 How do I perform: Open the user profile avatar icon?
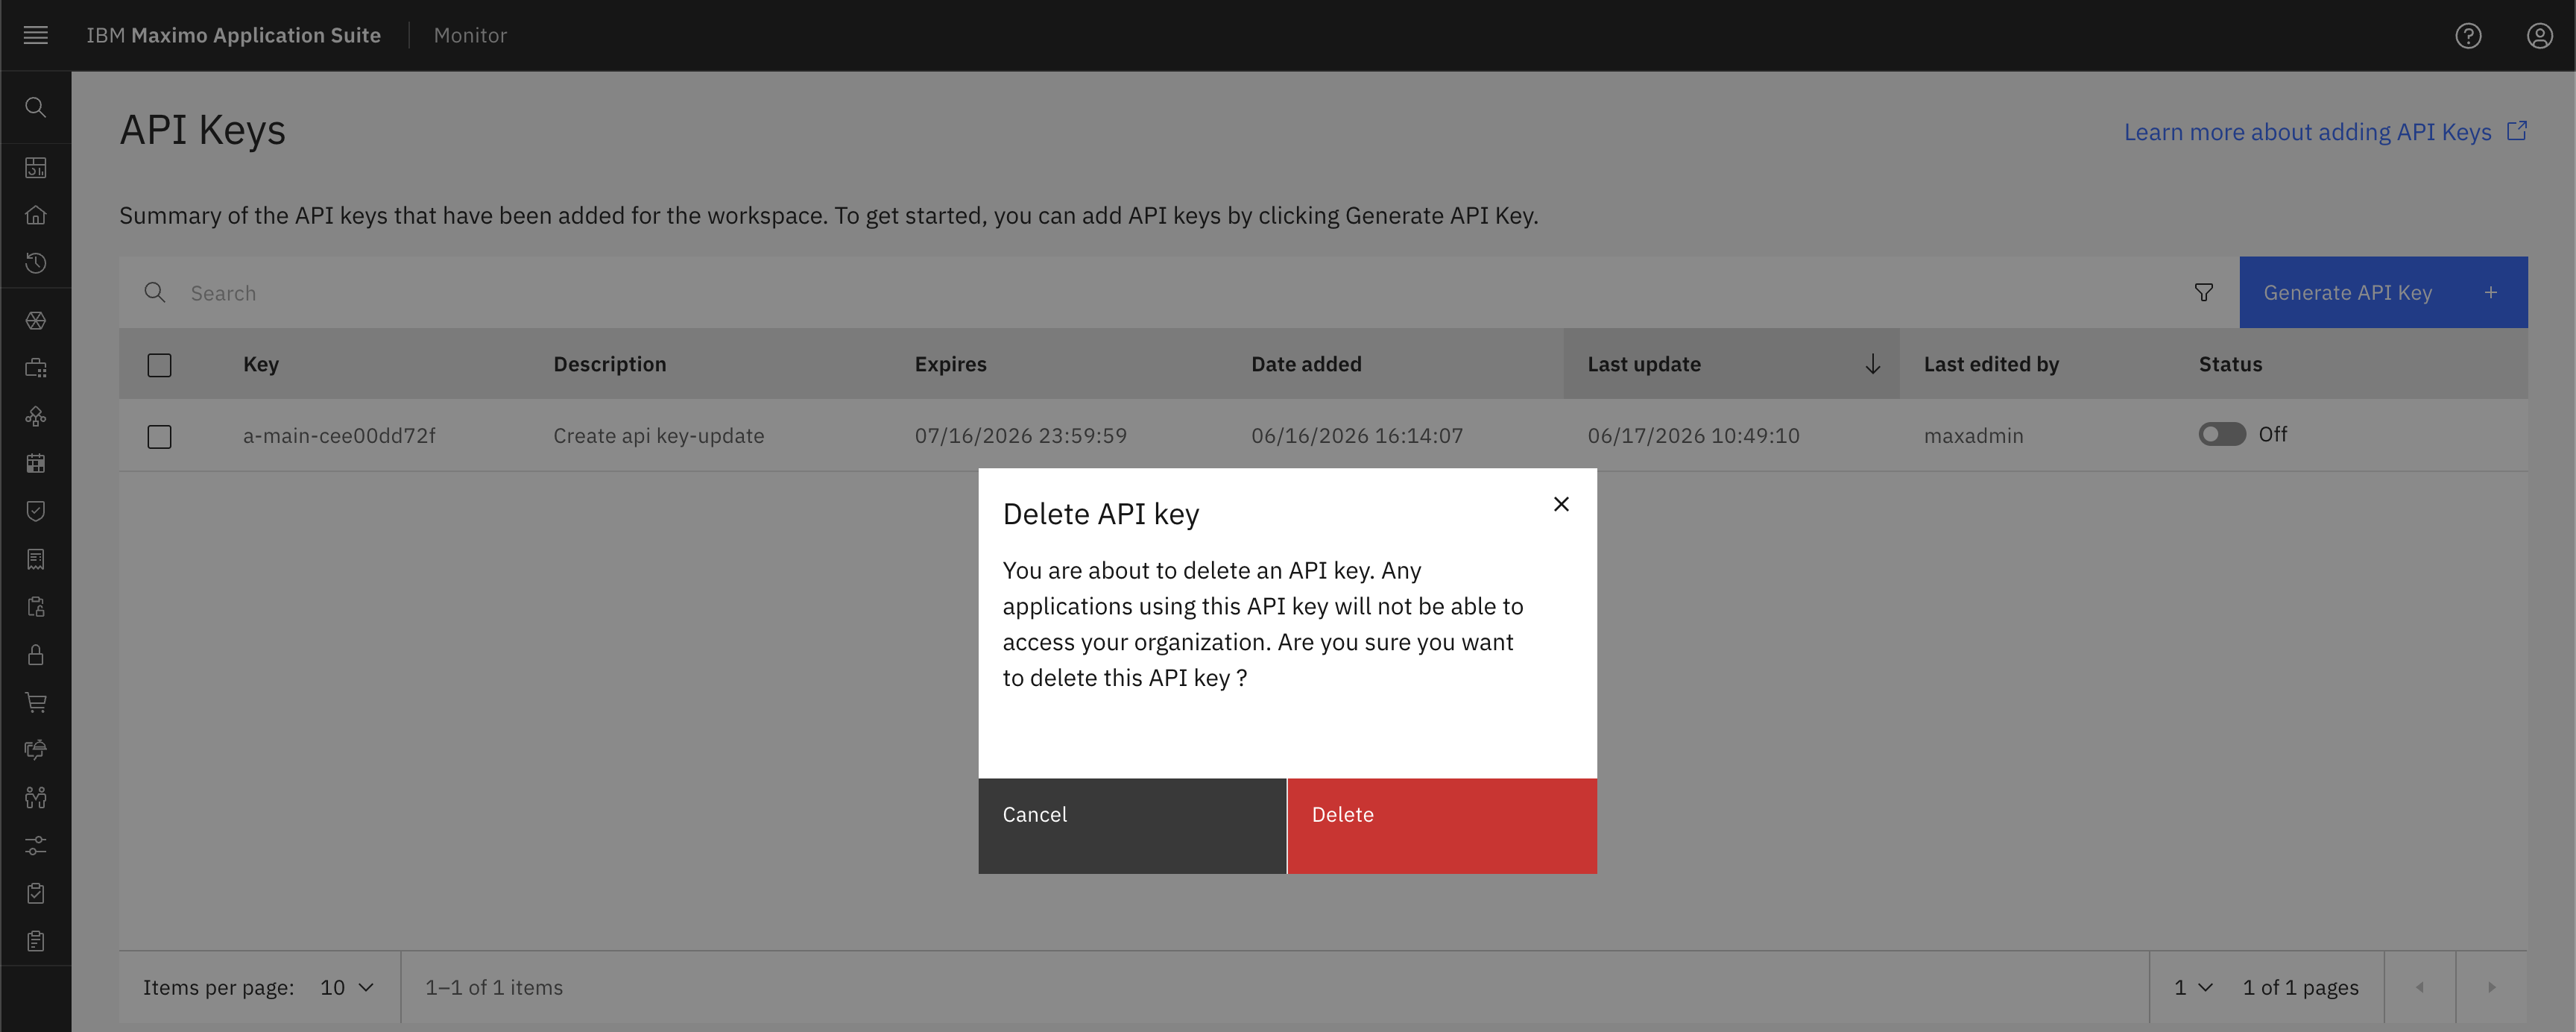[x=2540, y=36]
